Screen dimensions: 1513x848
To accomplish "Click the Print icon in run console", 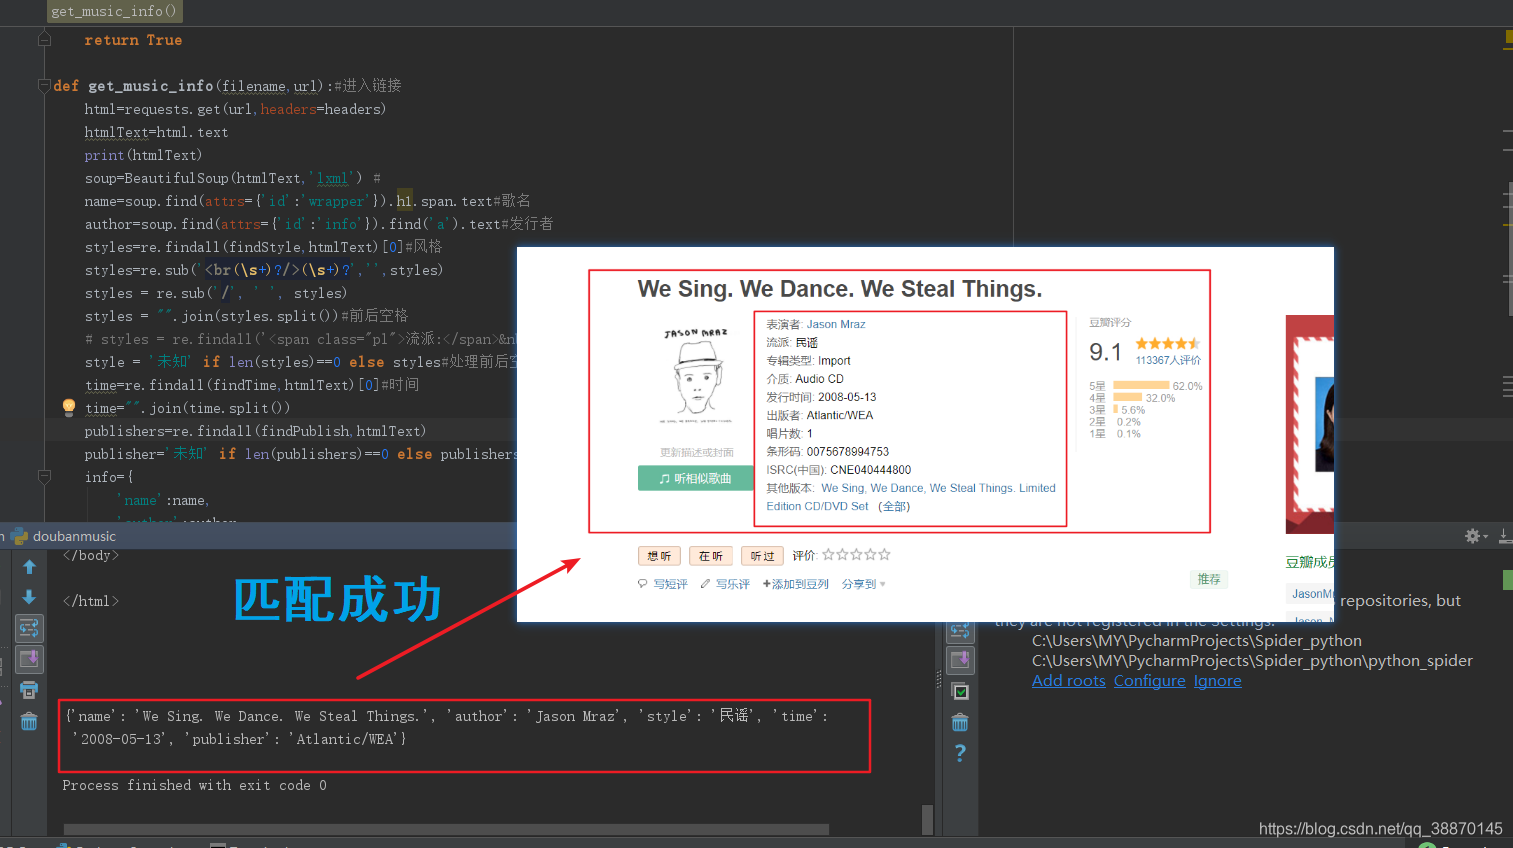I will coord(29,690).
